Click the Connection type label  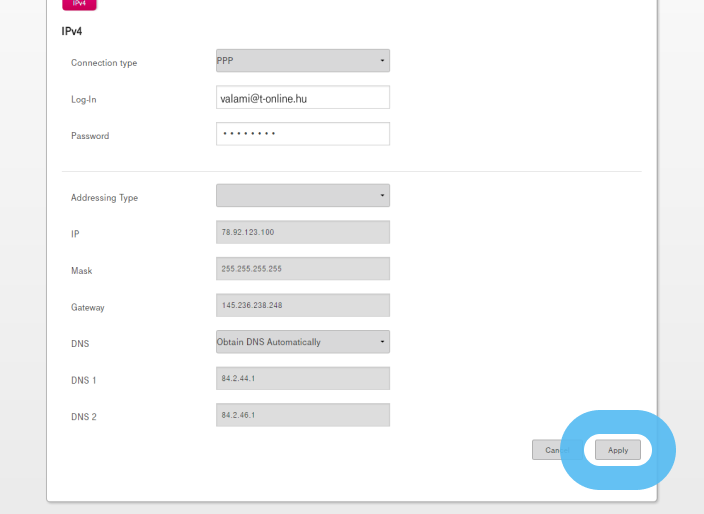(104, 63)
